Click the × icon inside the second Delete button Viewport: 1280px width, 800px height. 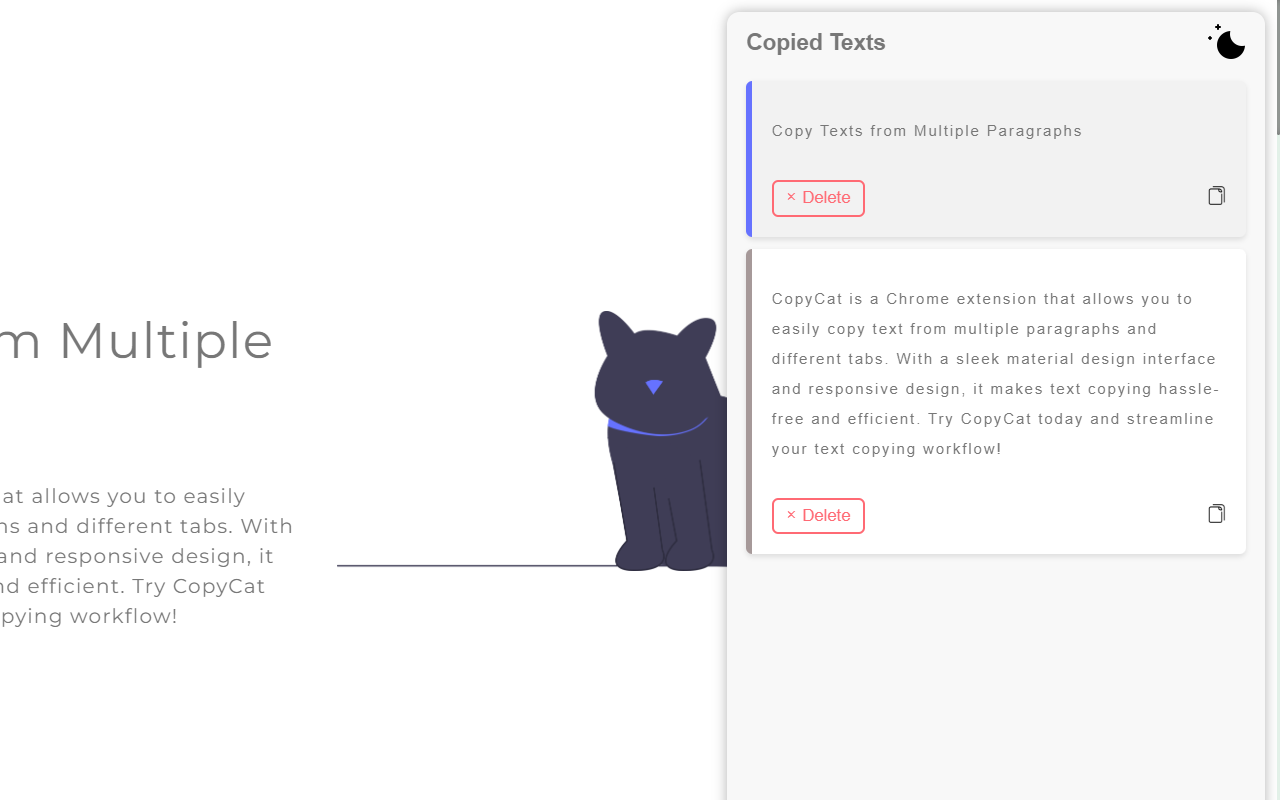792,515
